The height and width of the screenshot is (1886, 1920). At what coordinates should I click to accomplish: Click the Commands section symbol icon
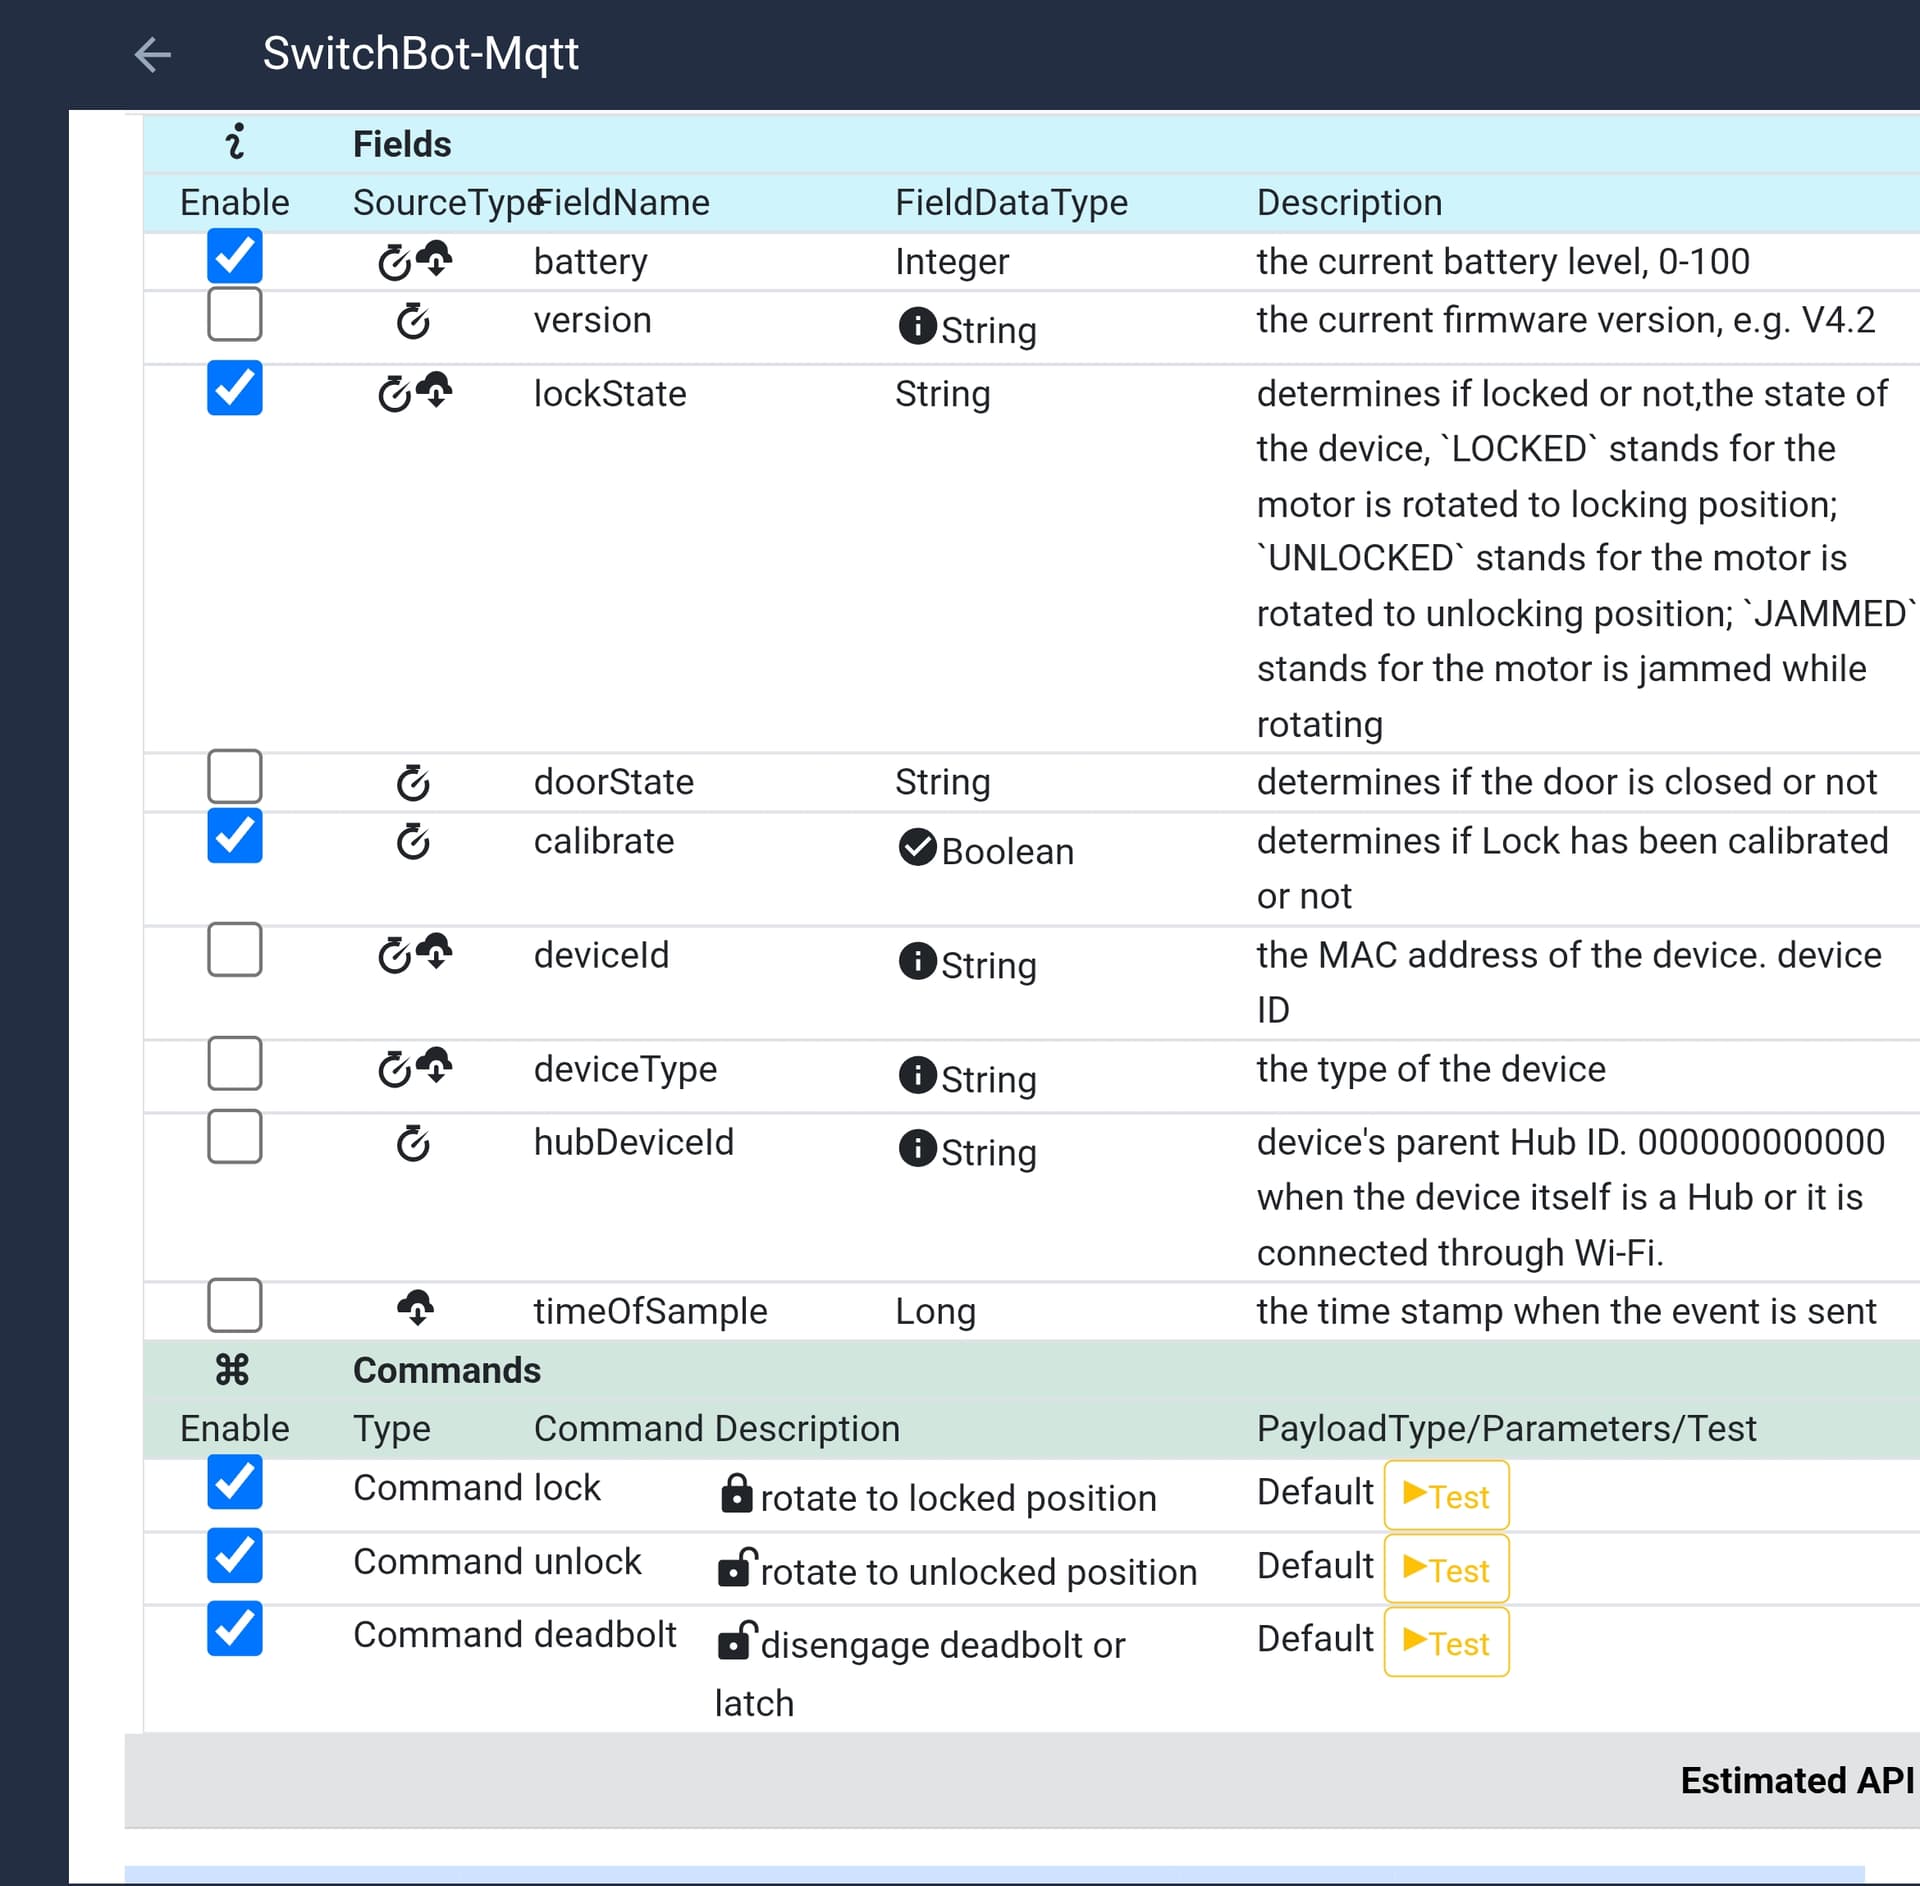click(x=232, y=1369)
